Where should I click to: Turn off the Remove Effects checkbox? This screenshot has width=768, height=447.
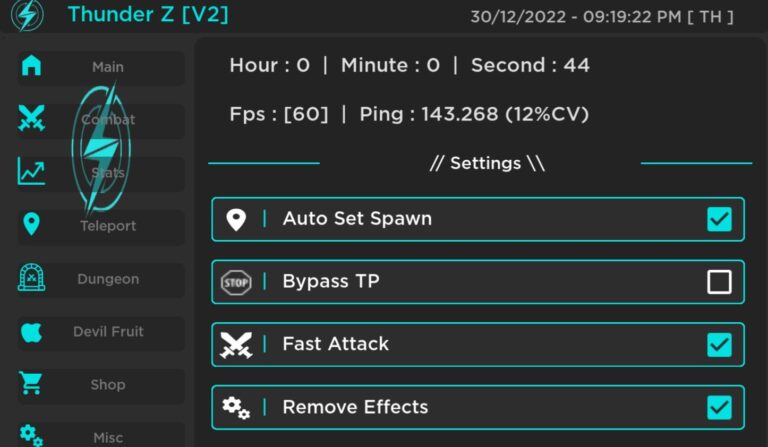pyautogui.click(x=719, y=408)
